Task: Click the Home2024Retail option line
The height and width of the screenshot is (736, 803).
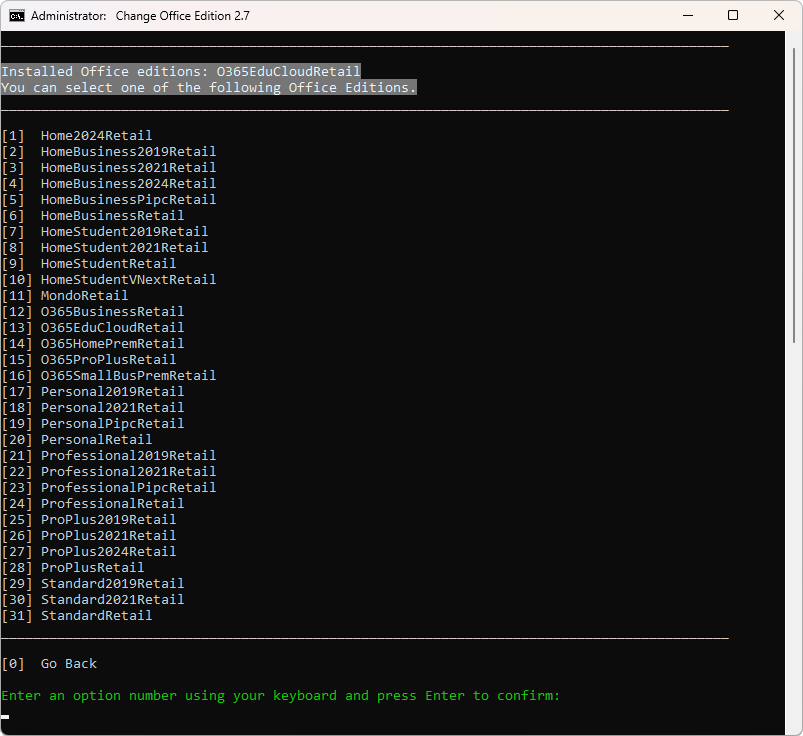Action: 96,136
